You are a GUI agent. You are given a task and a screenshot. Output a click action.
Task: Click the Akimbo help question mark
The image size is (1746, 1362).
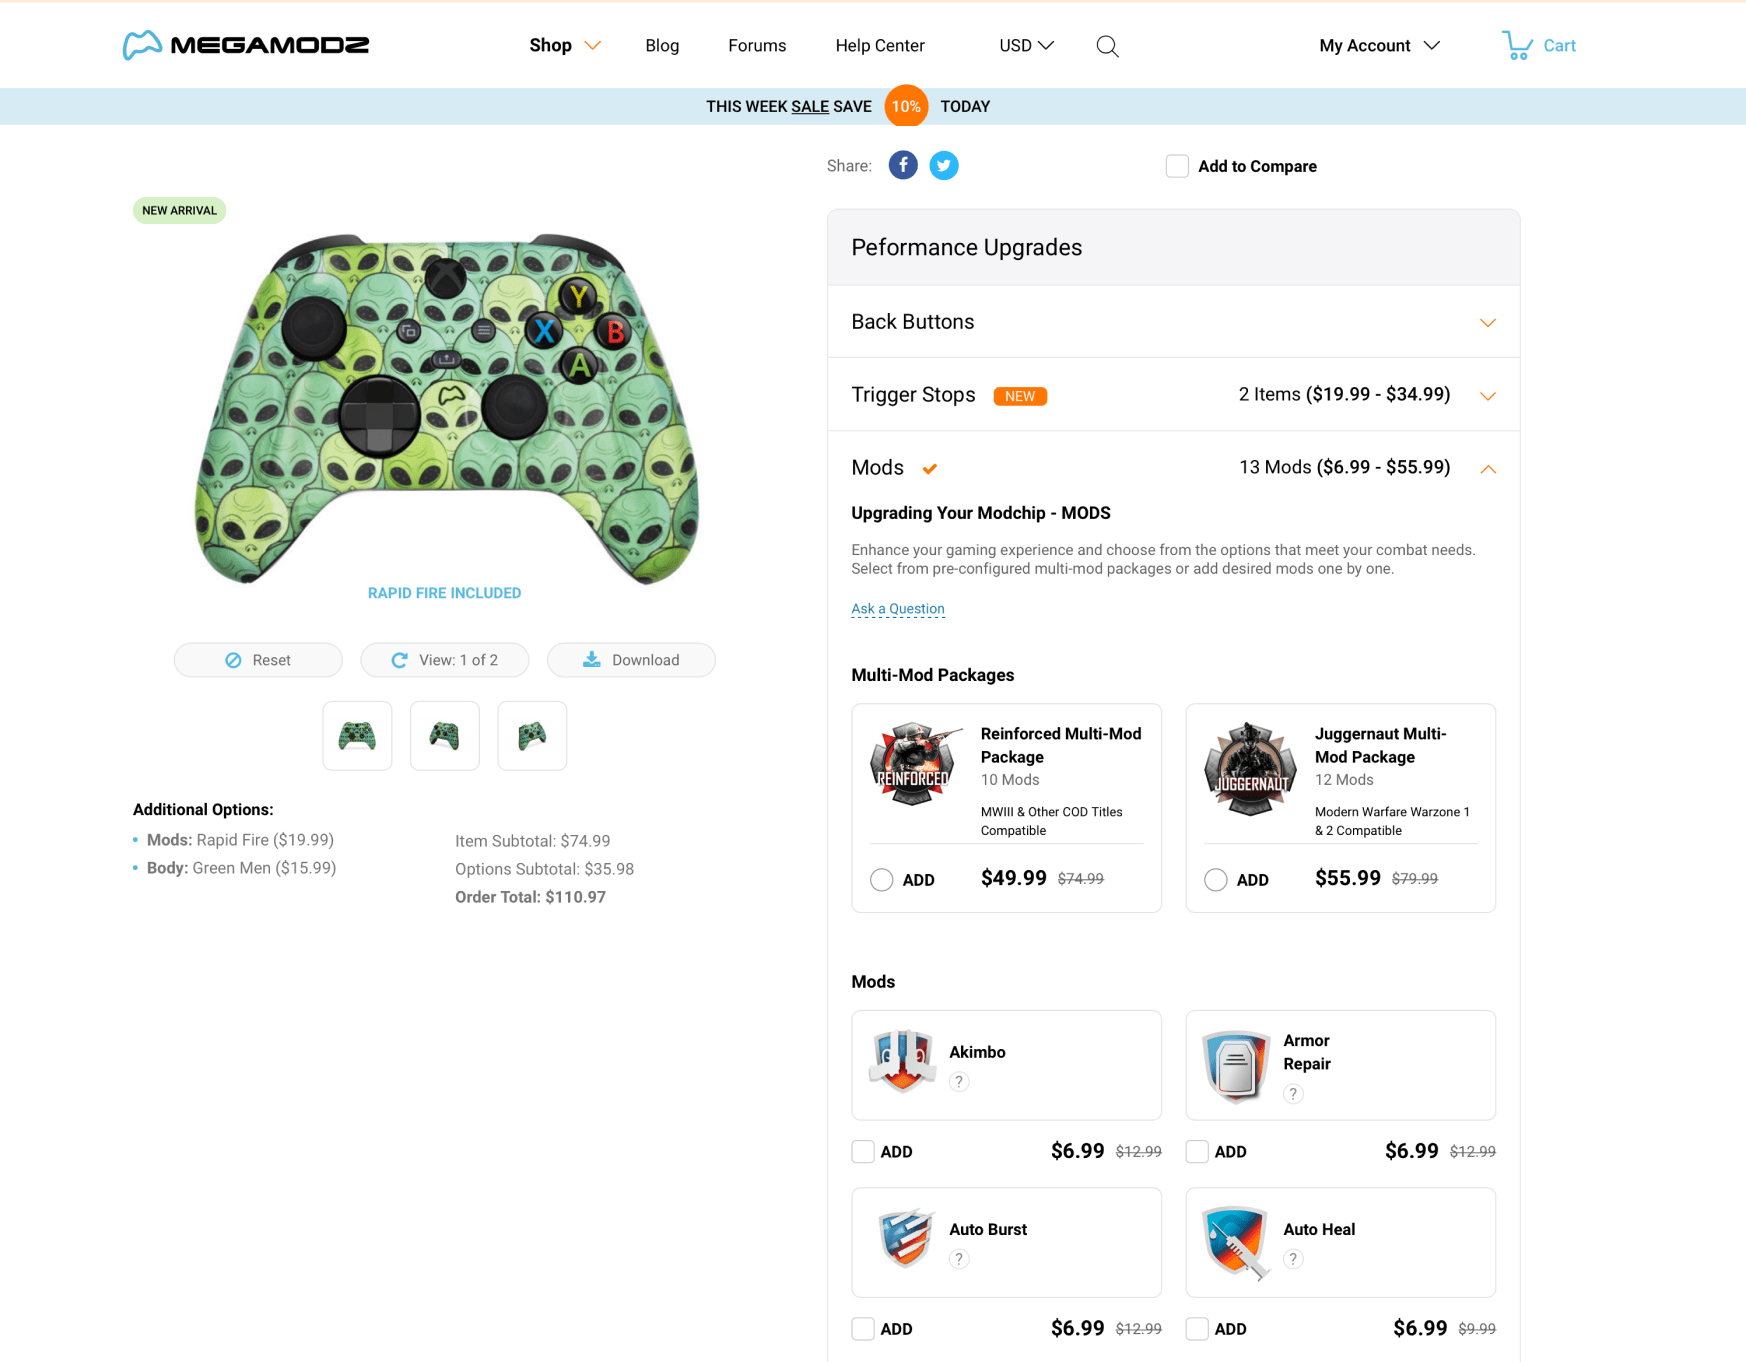pyautogui.click(x=959, y=1081)
